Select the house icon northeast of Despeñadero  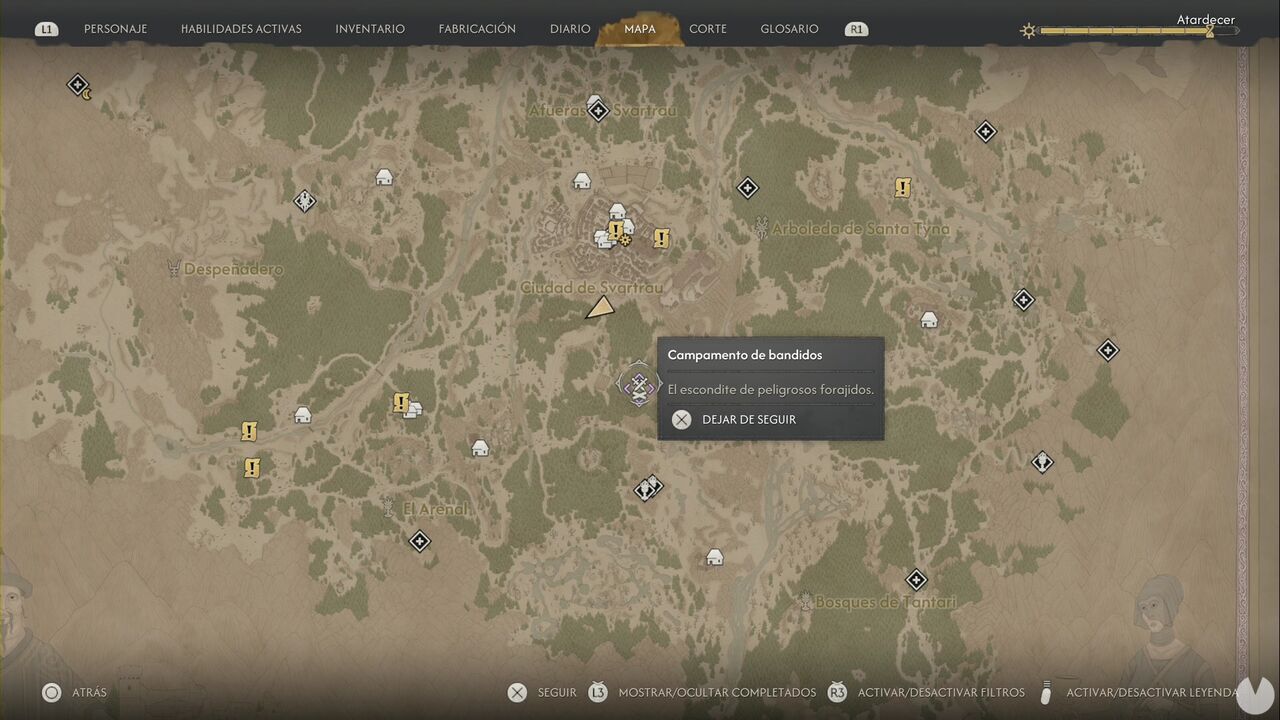pyautogui.click(x=384, y=177)
